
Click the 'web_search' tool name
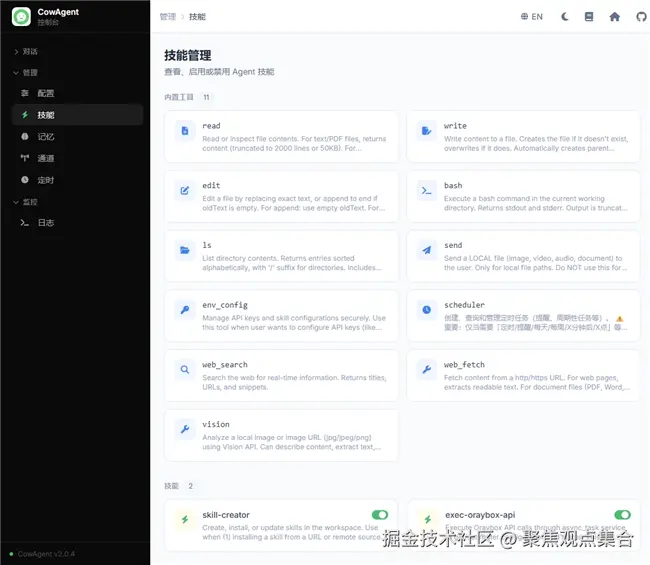click(225, 364)
